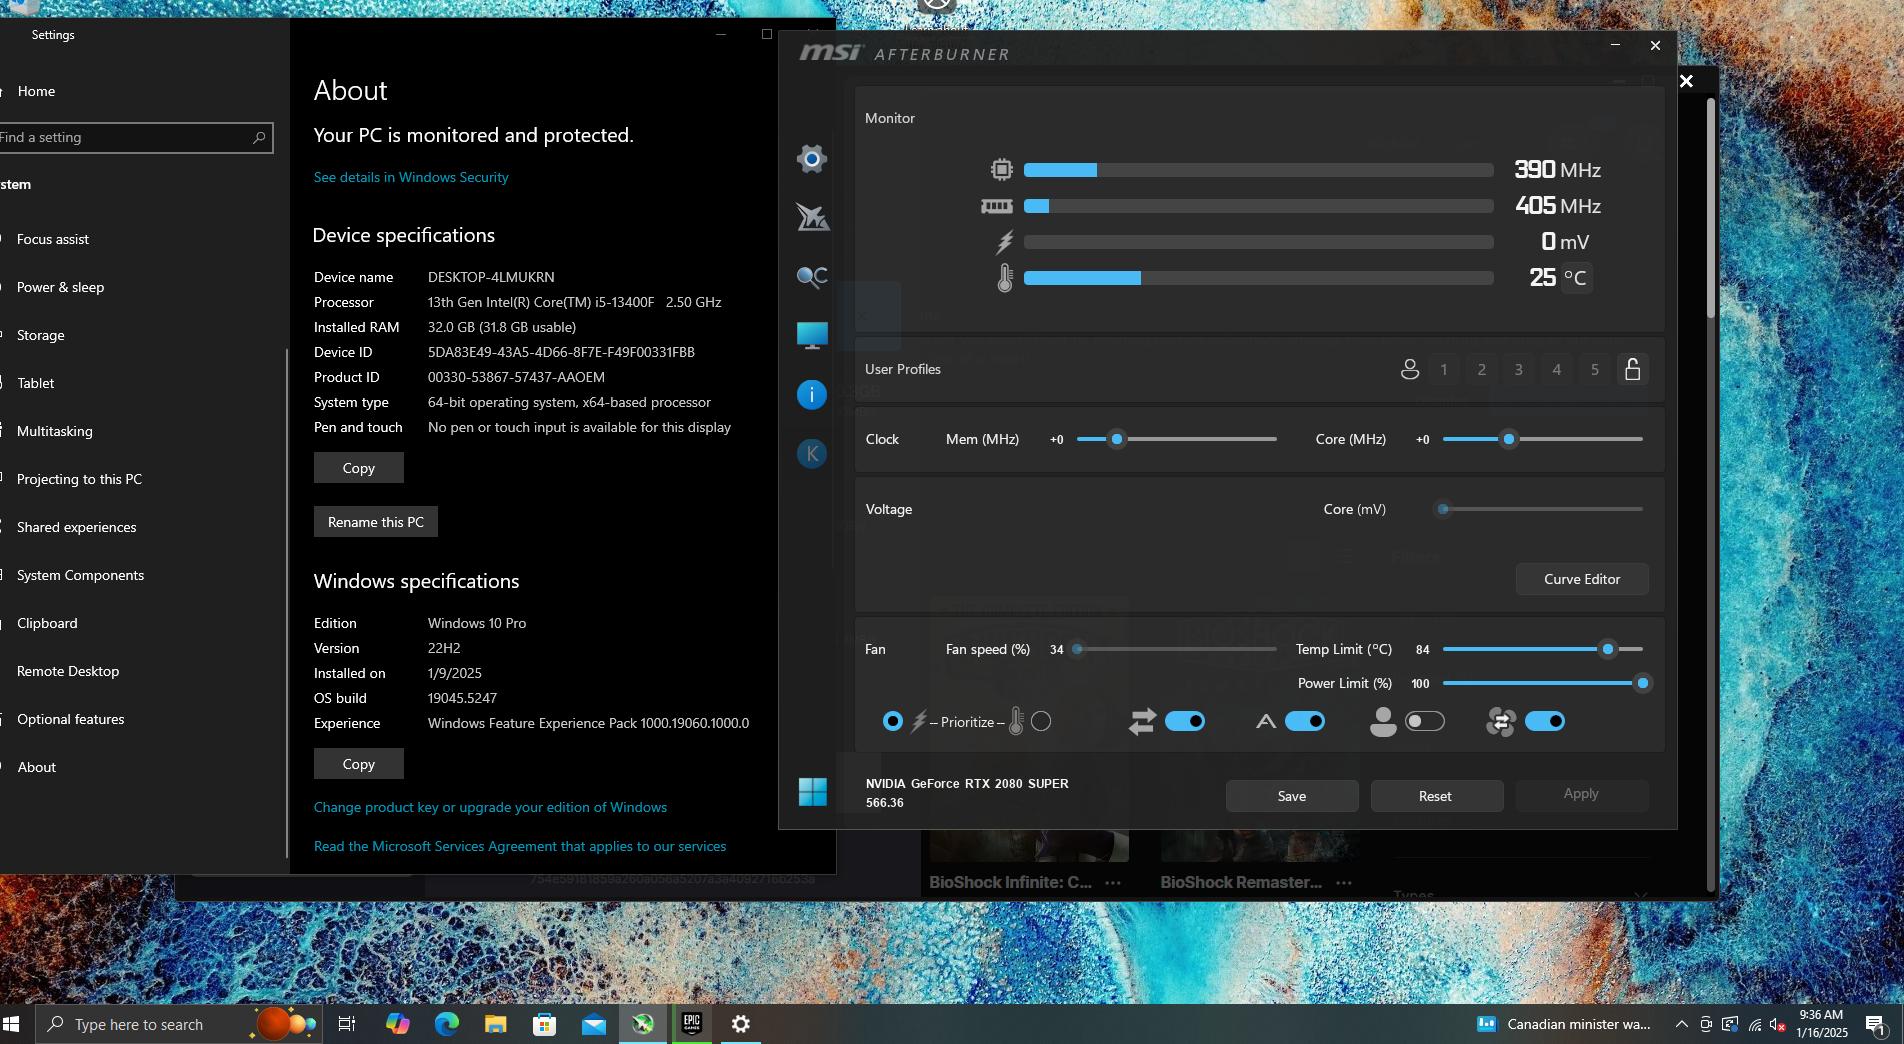Screen dimensions: 1904x1044
Task: Toggle the °C temperature unit button
Action: (x=1575, y=278)
